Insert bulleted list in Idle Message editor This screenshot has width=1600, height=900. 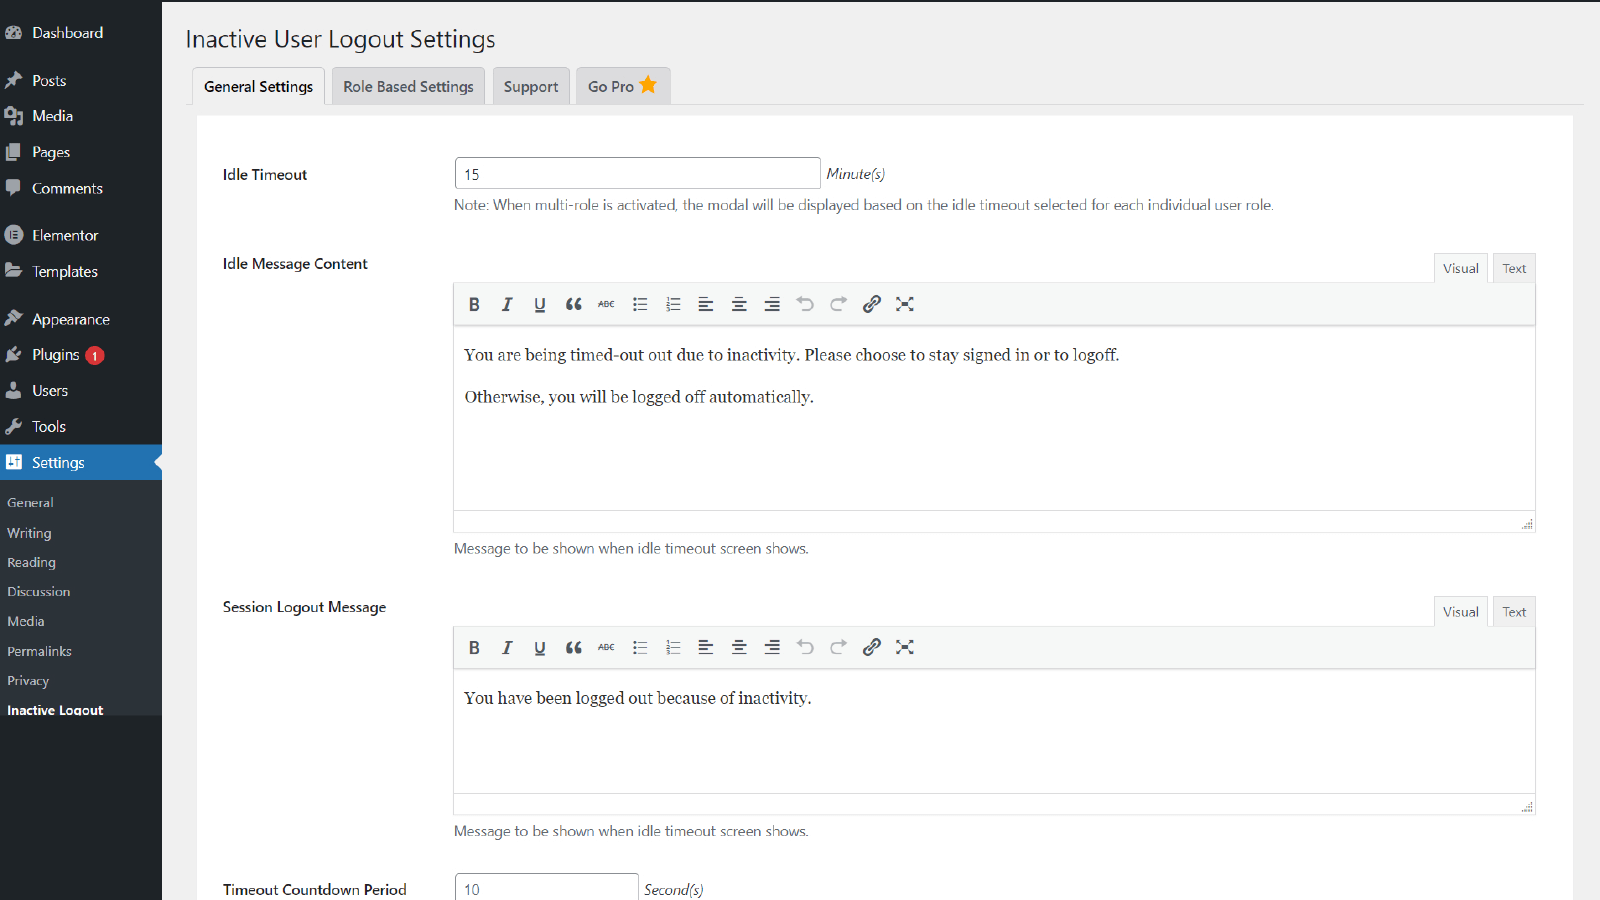click(640, 304)
